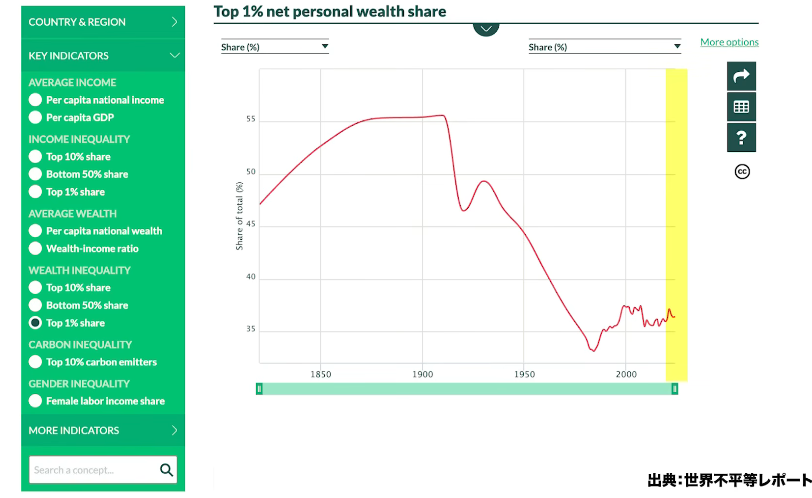
Task: Click the search magnifier icon
Action: [166, 470]
